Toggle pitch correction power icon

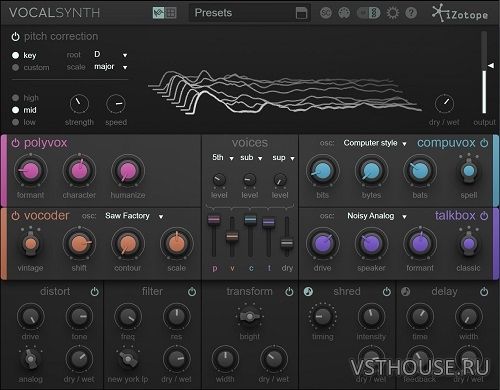[x=15, y=37]
